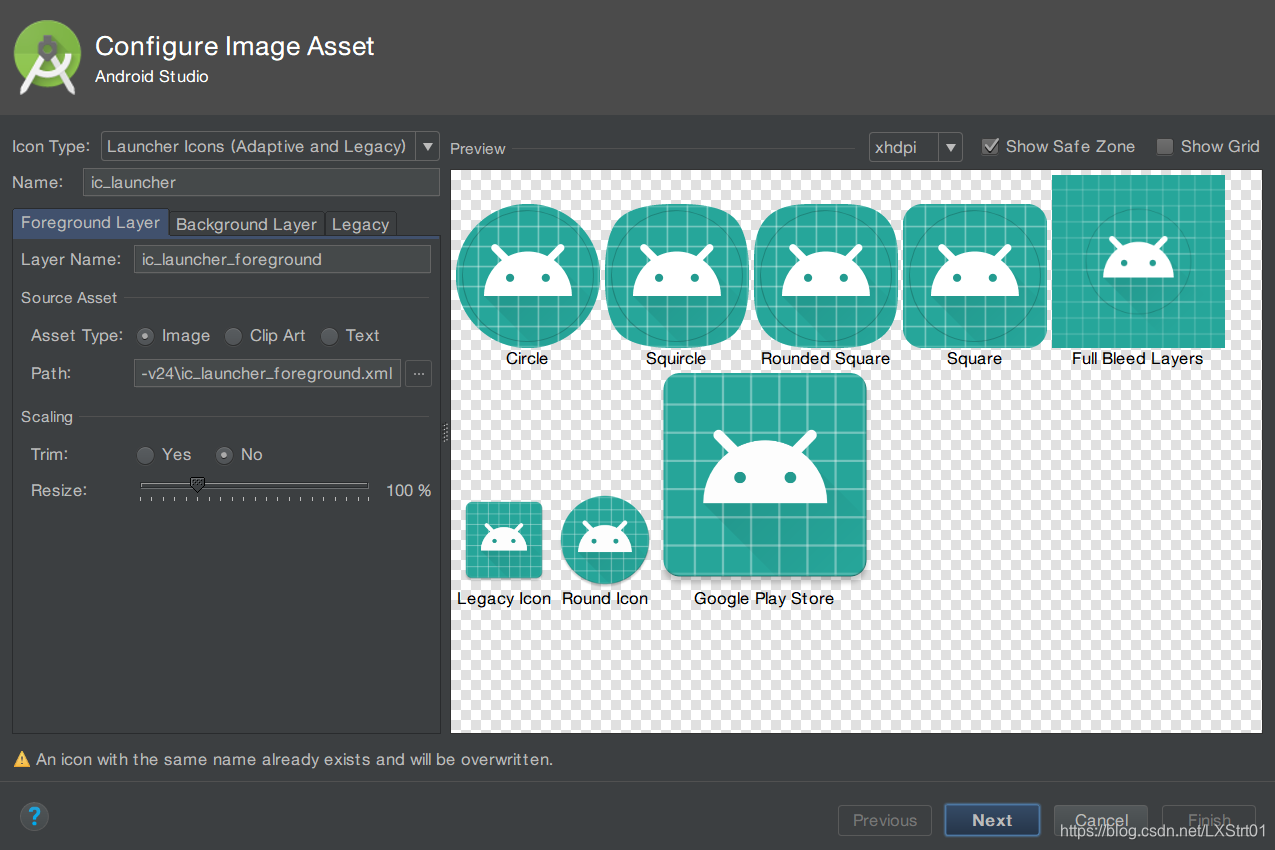Adjust the Resize slider
This screenshot has width=1275, height=850.
(197, 485)
